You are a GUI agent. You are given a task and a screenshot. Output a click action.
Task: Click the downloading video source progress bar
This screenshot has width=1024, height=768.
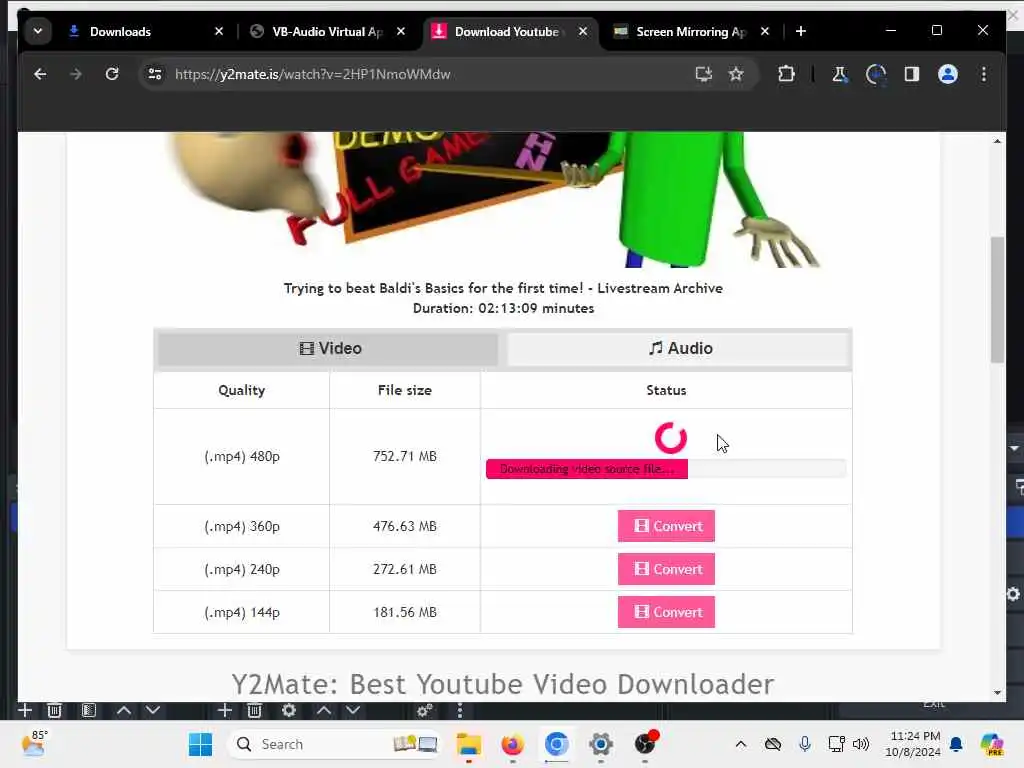(x=666, y=469)
